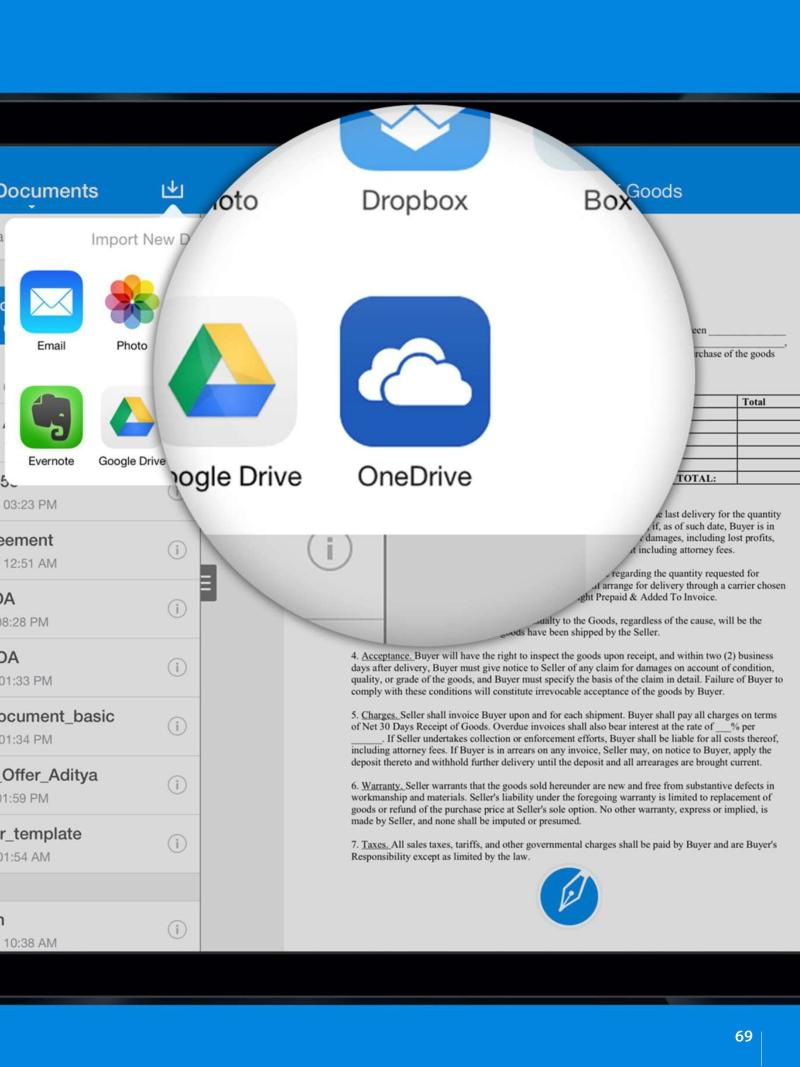Screen dimensions: 800x1067
Task: Show info for _Offer_Aditya document
Action: 177,785
